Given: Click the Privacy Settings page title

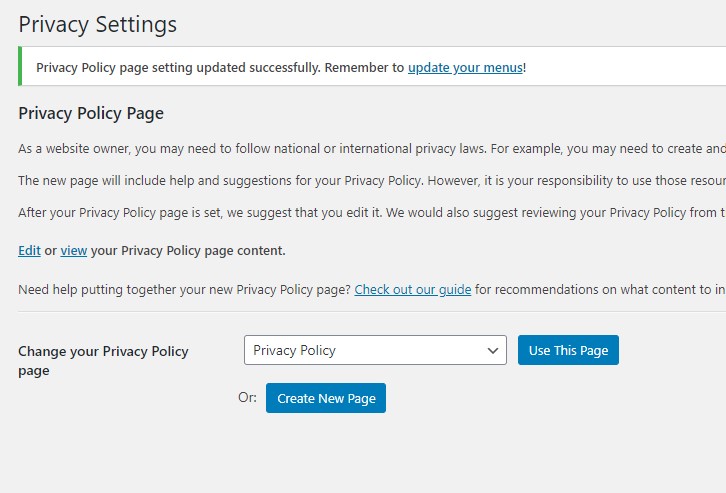Looking at the screenshot, I should point(97,24).
